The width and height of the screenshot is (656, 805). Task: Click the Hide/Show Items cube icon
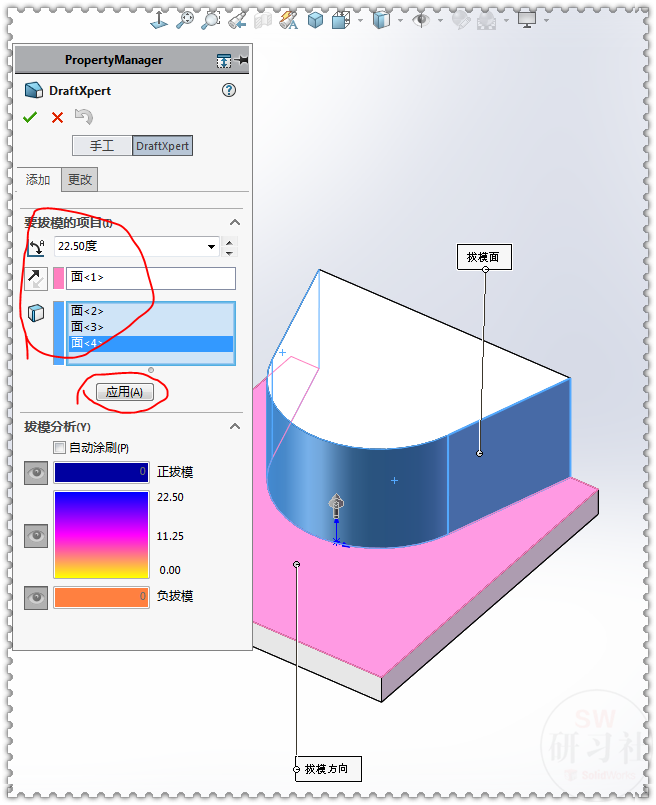381,20
